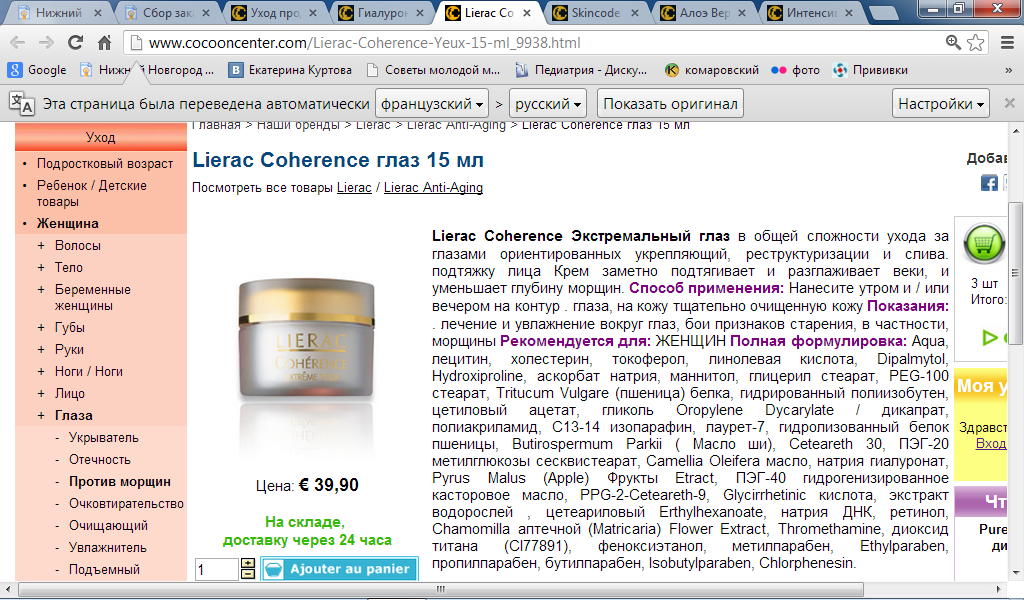
Task: Switch to the Сбор зак tab
Action: click(166, 13)
